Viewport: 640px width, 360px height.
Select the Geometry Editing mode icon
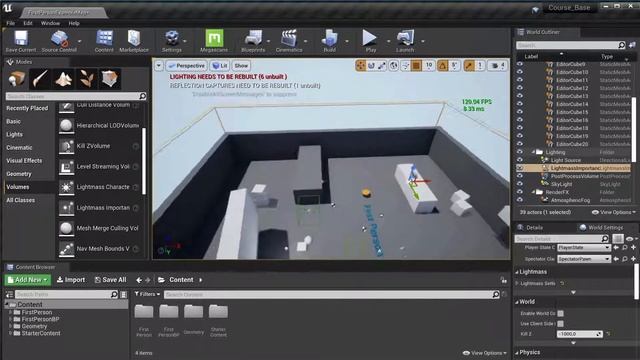click(110, 78)
